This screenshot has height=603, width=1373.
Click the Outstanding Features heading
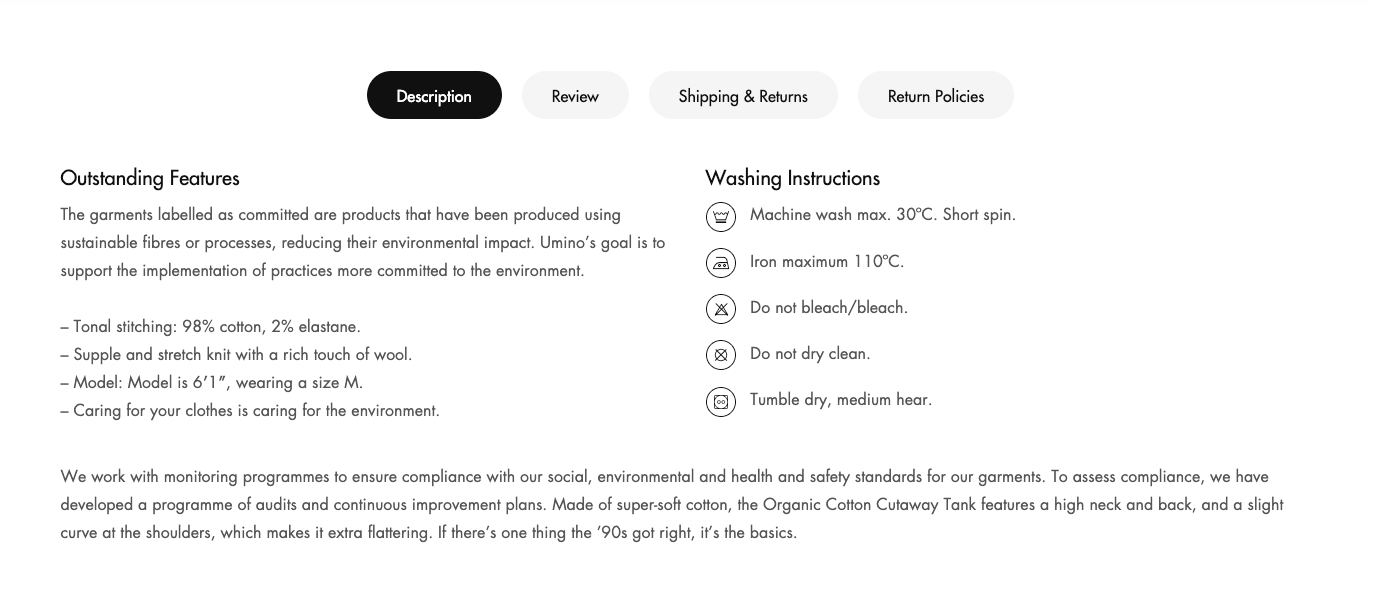click(150, 178)
